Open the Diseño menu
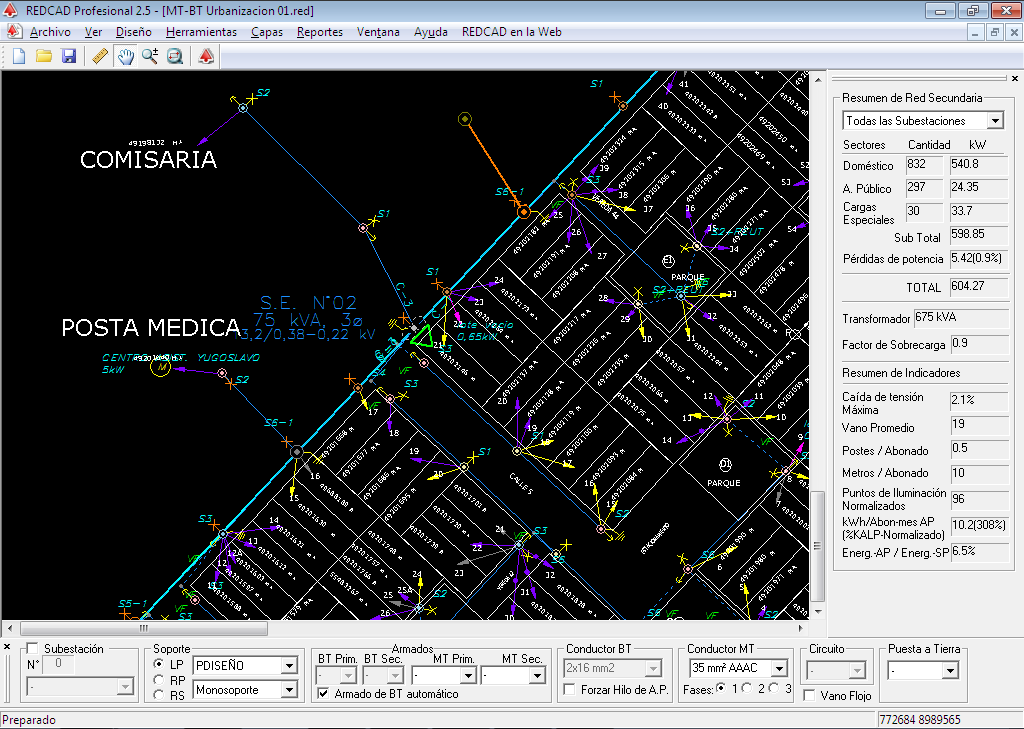Image resolution: width=1024 pixels, height=729 pixels. [x=134, y=32]
